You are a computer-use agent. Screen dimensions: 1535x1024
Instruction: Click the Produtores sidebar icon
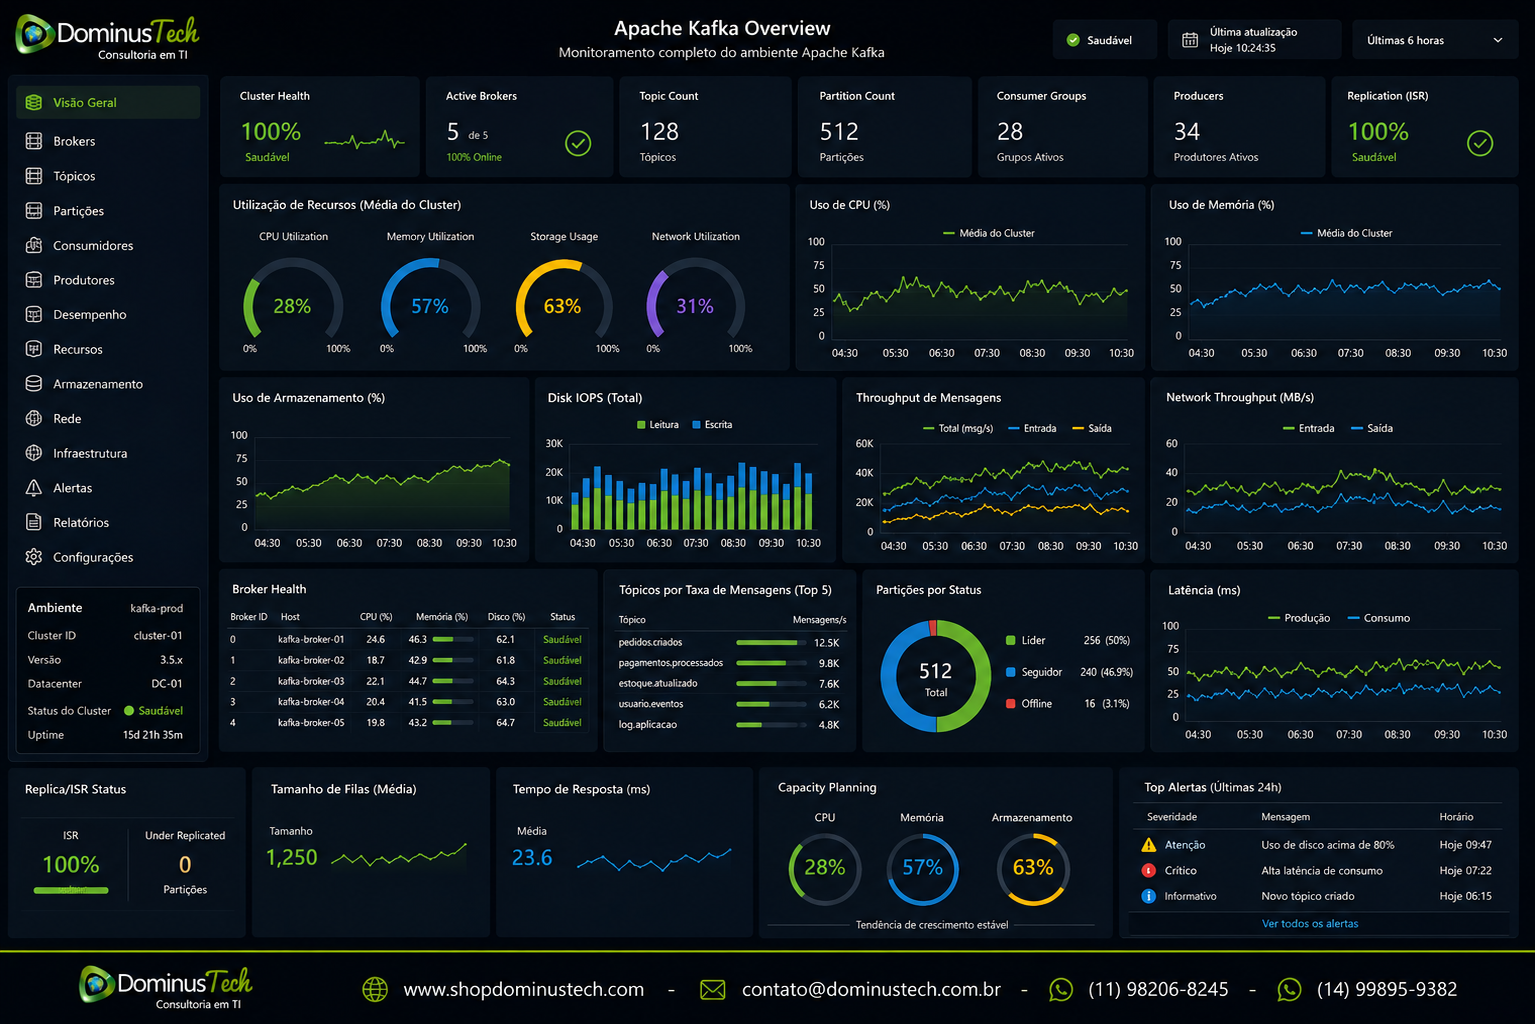click(x=34, y=280)
